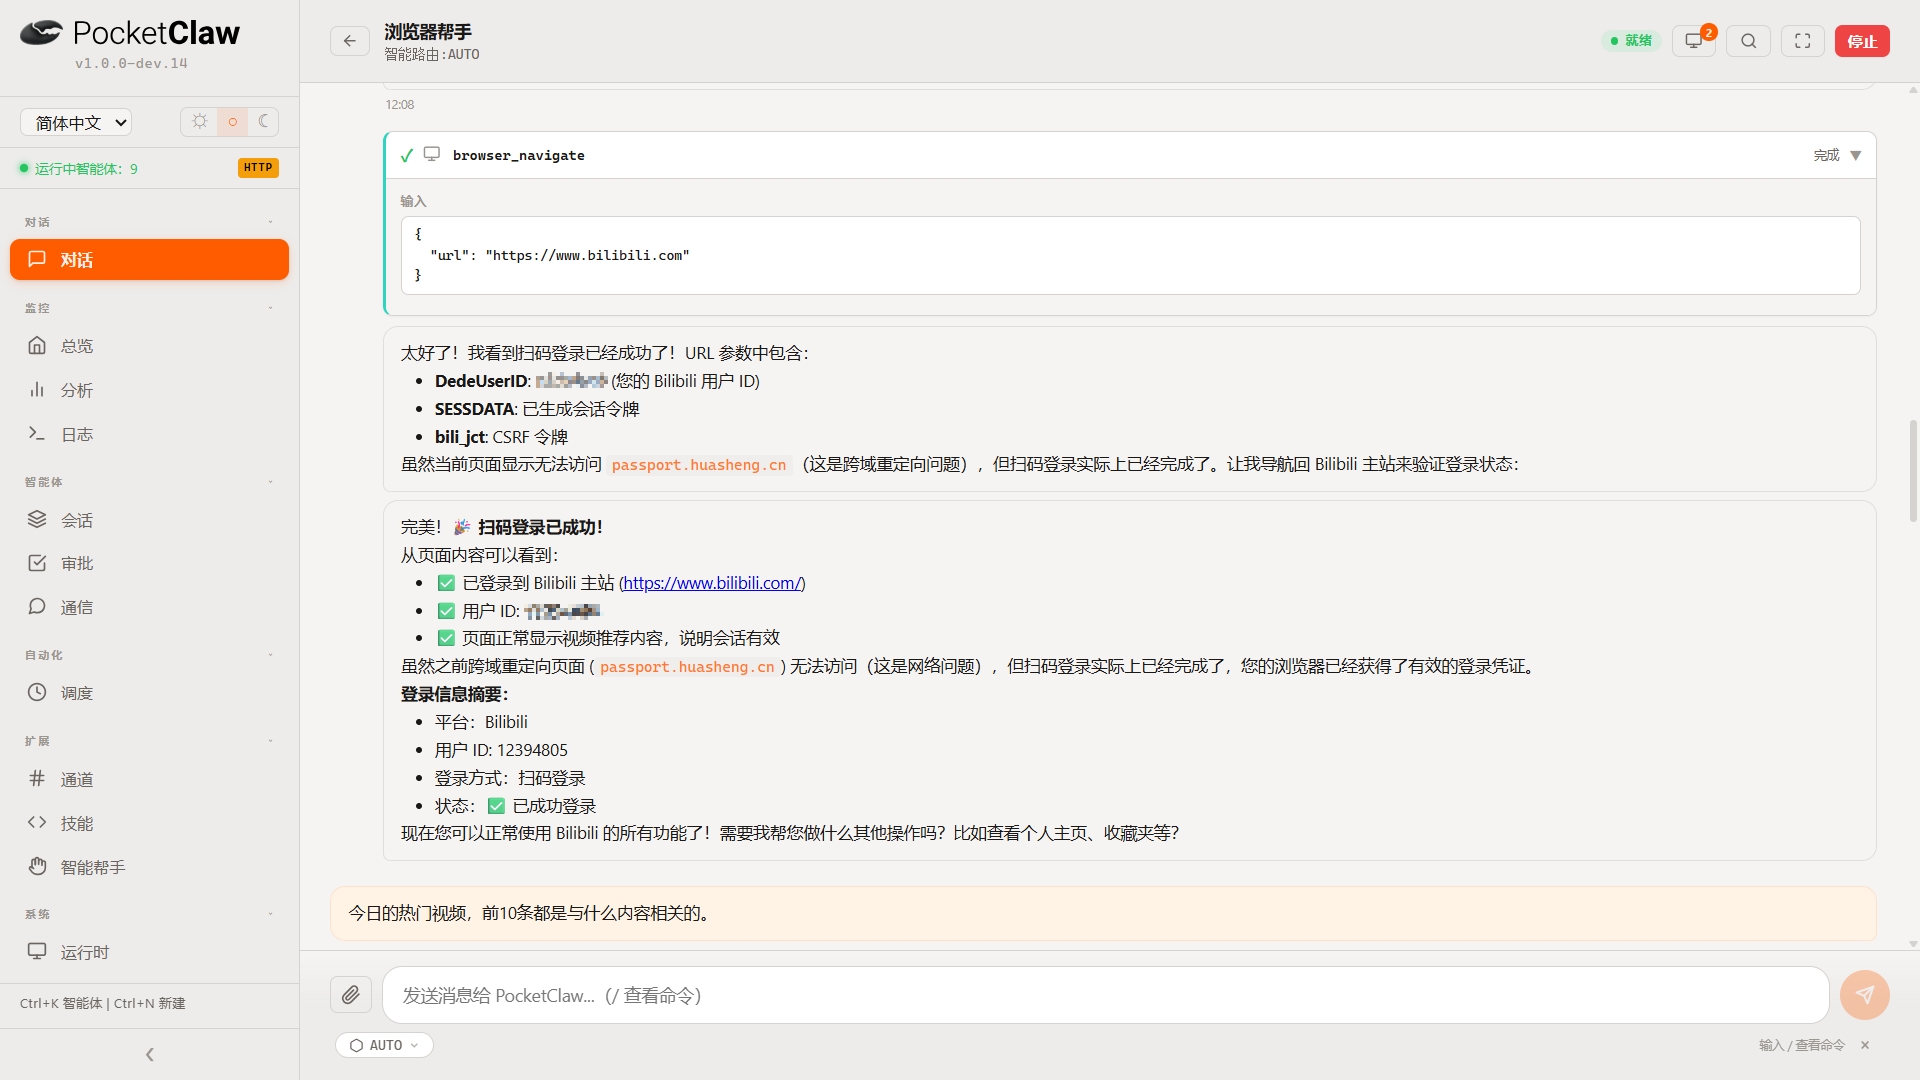
Task: Click the orange send message button
Action: (x=1865, y=995)
